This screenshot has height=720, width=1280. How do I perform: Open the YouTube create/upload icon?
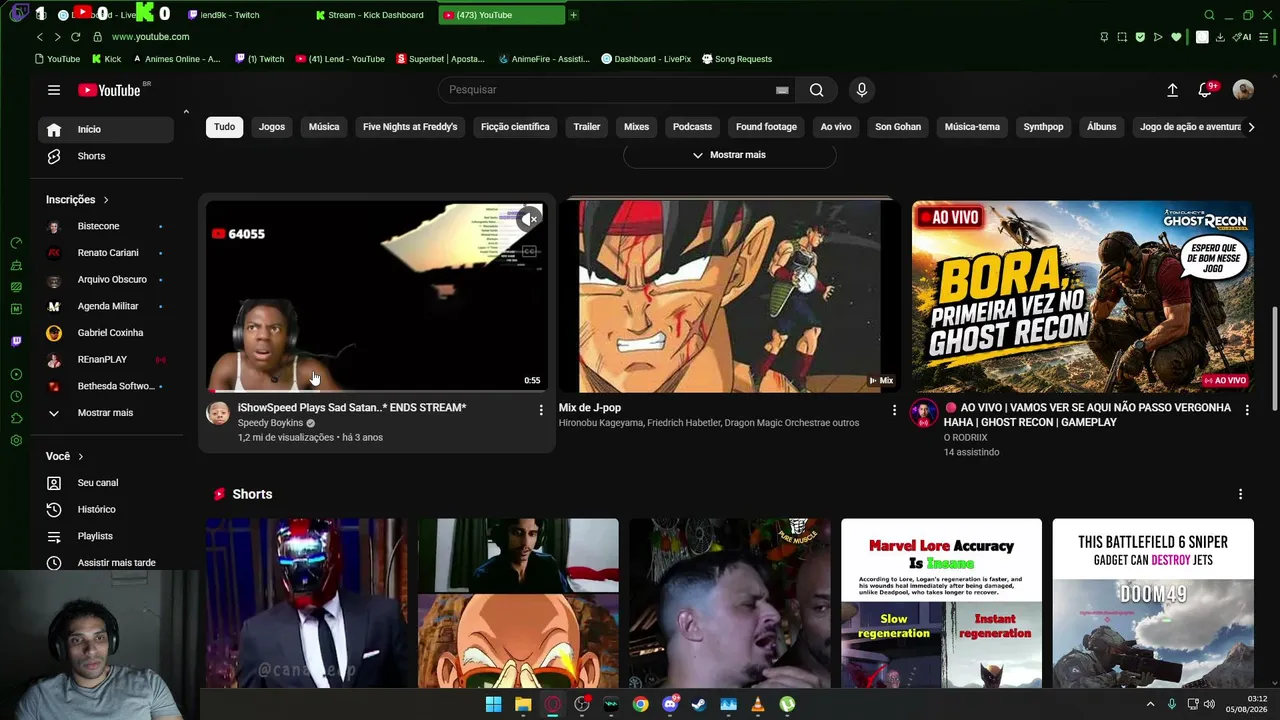1172,90
